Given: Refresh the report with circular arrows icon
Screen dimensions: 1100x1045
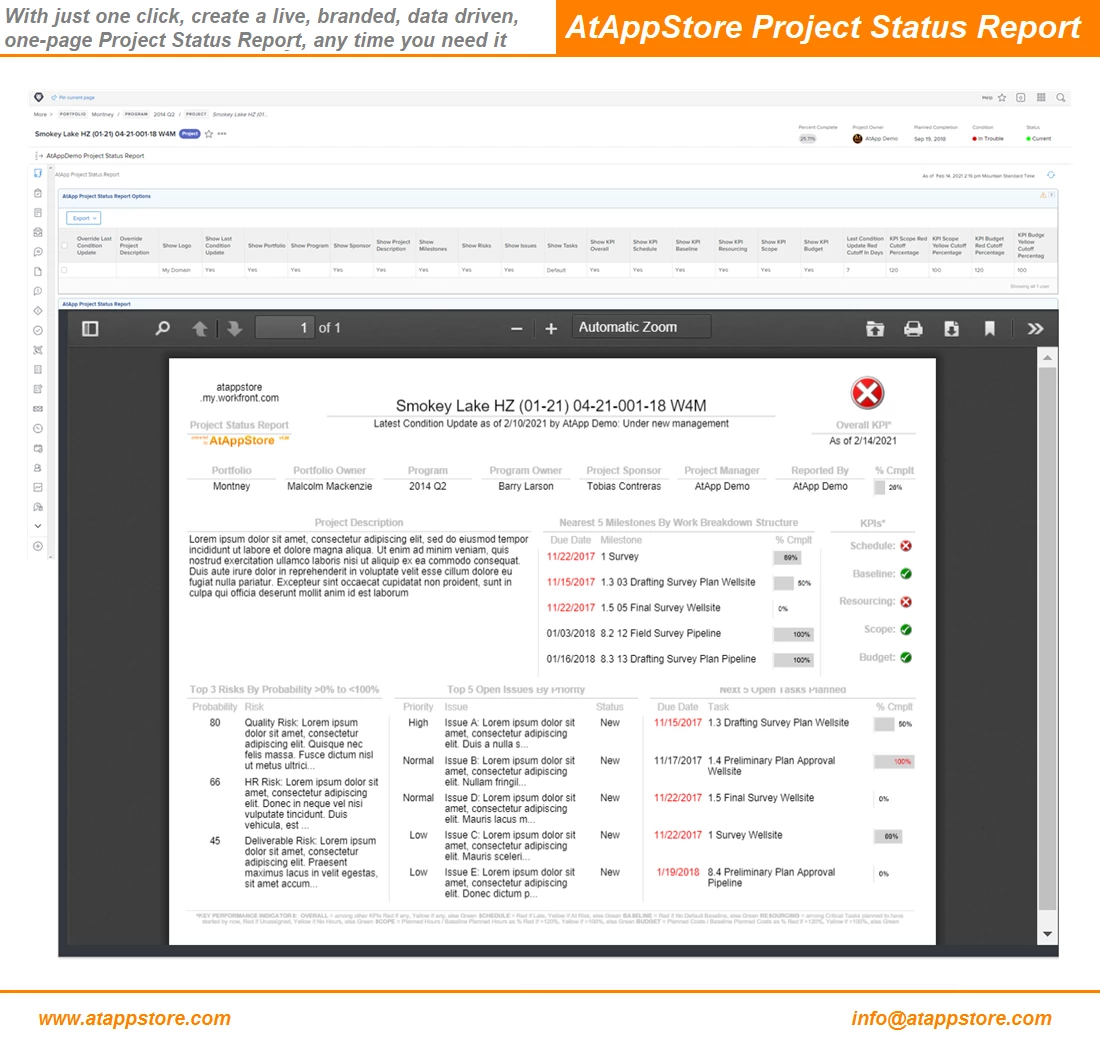Looking at the screenshot, I should [x=1050, y=175].
